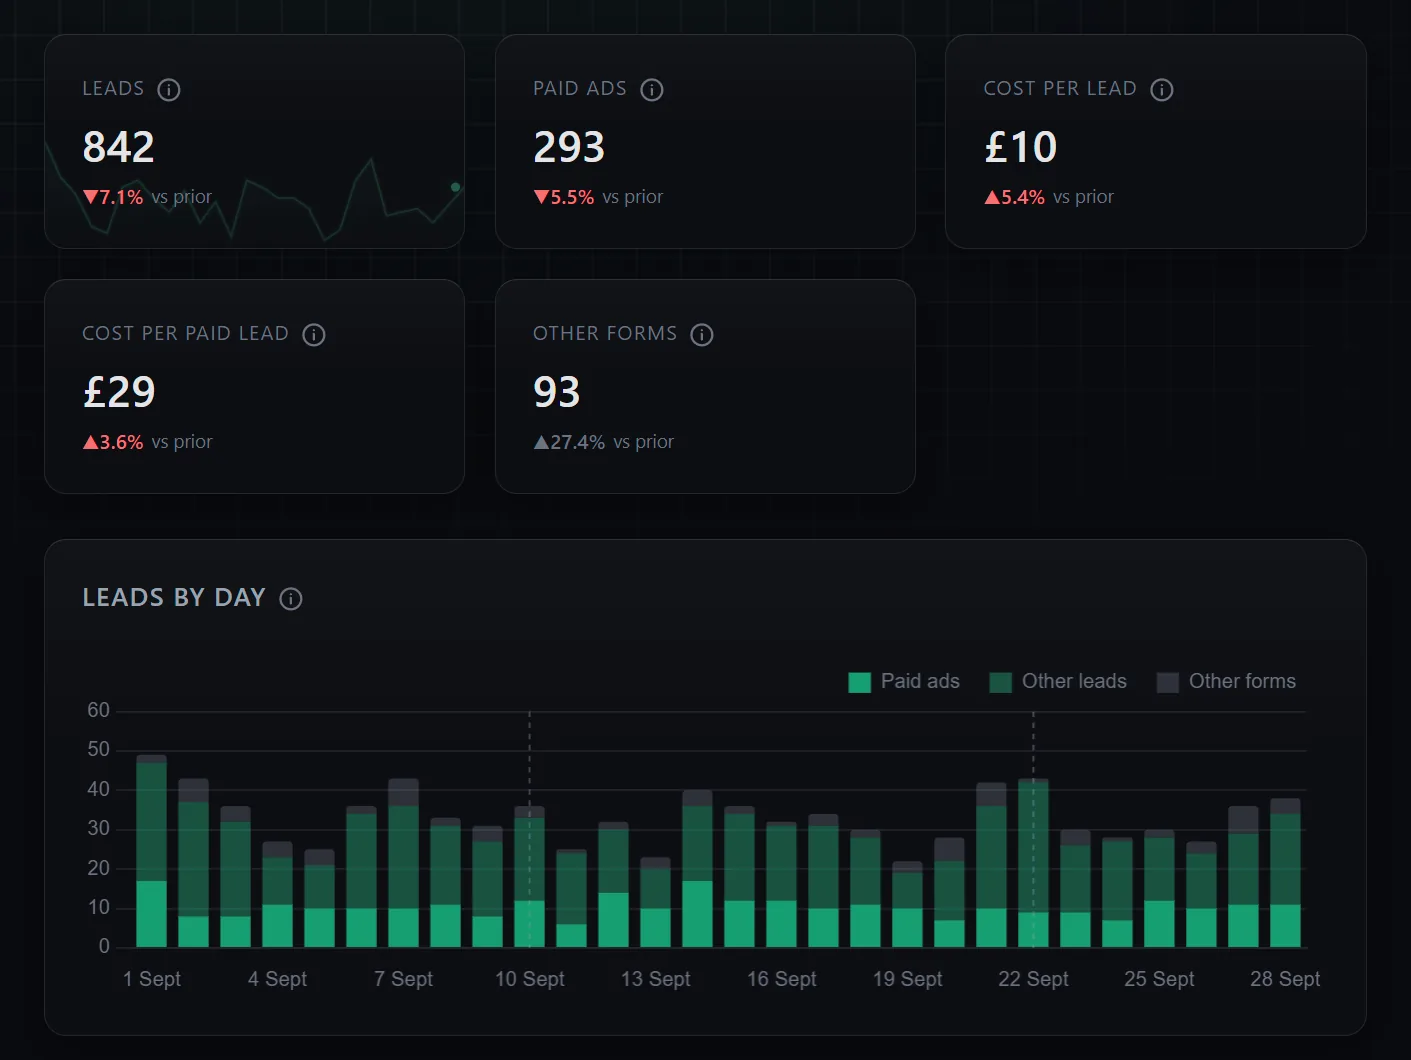Viewport: 1411px width, 1060px height.
Task: Click the info icon beside OTHER FORMS
Action: [702, 335]
